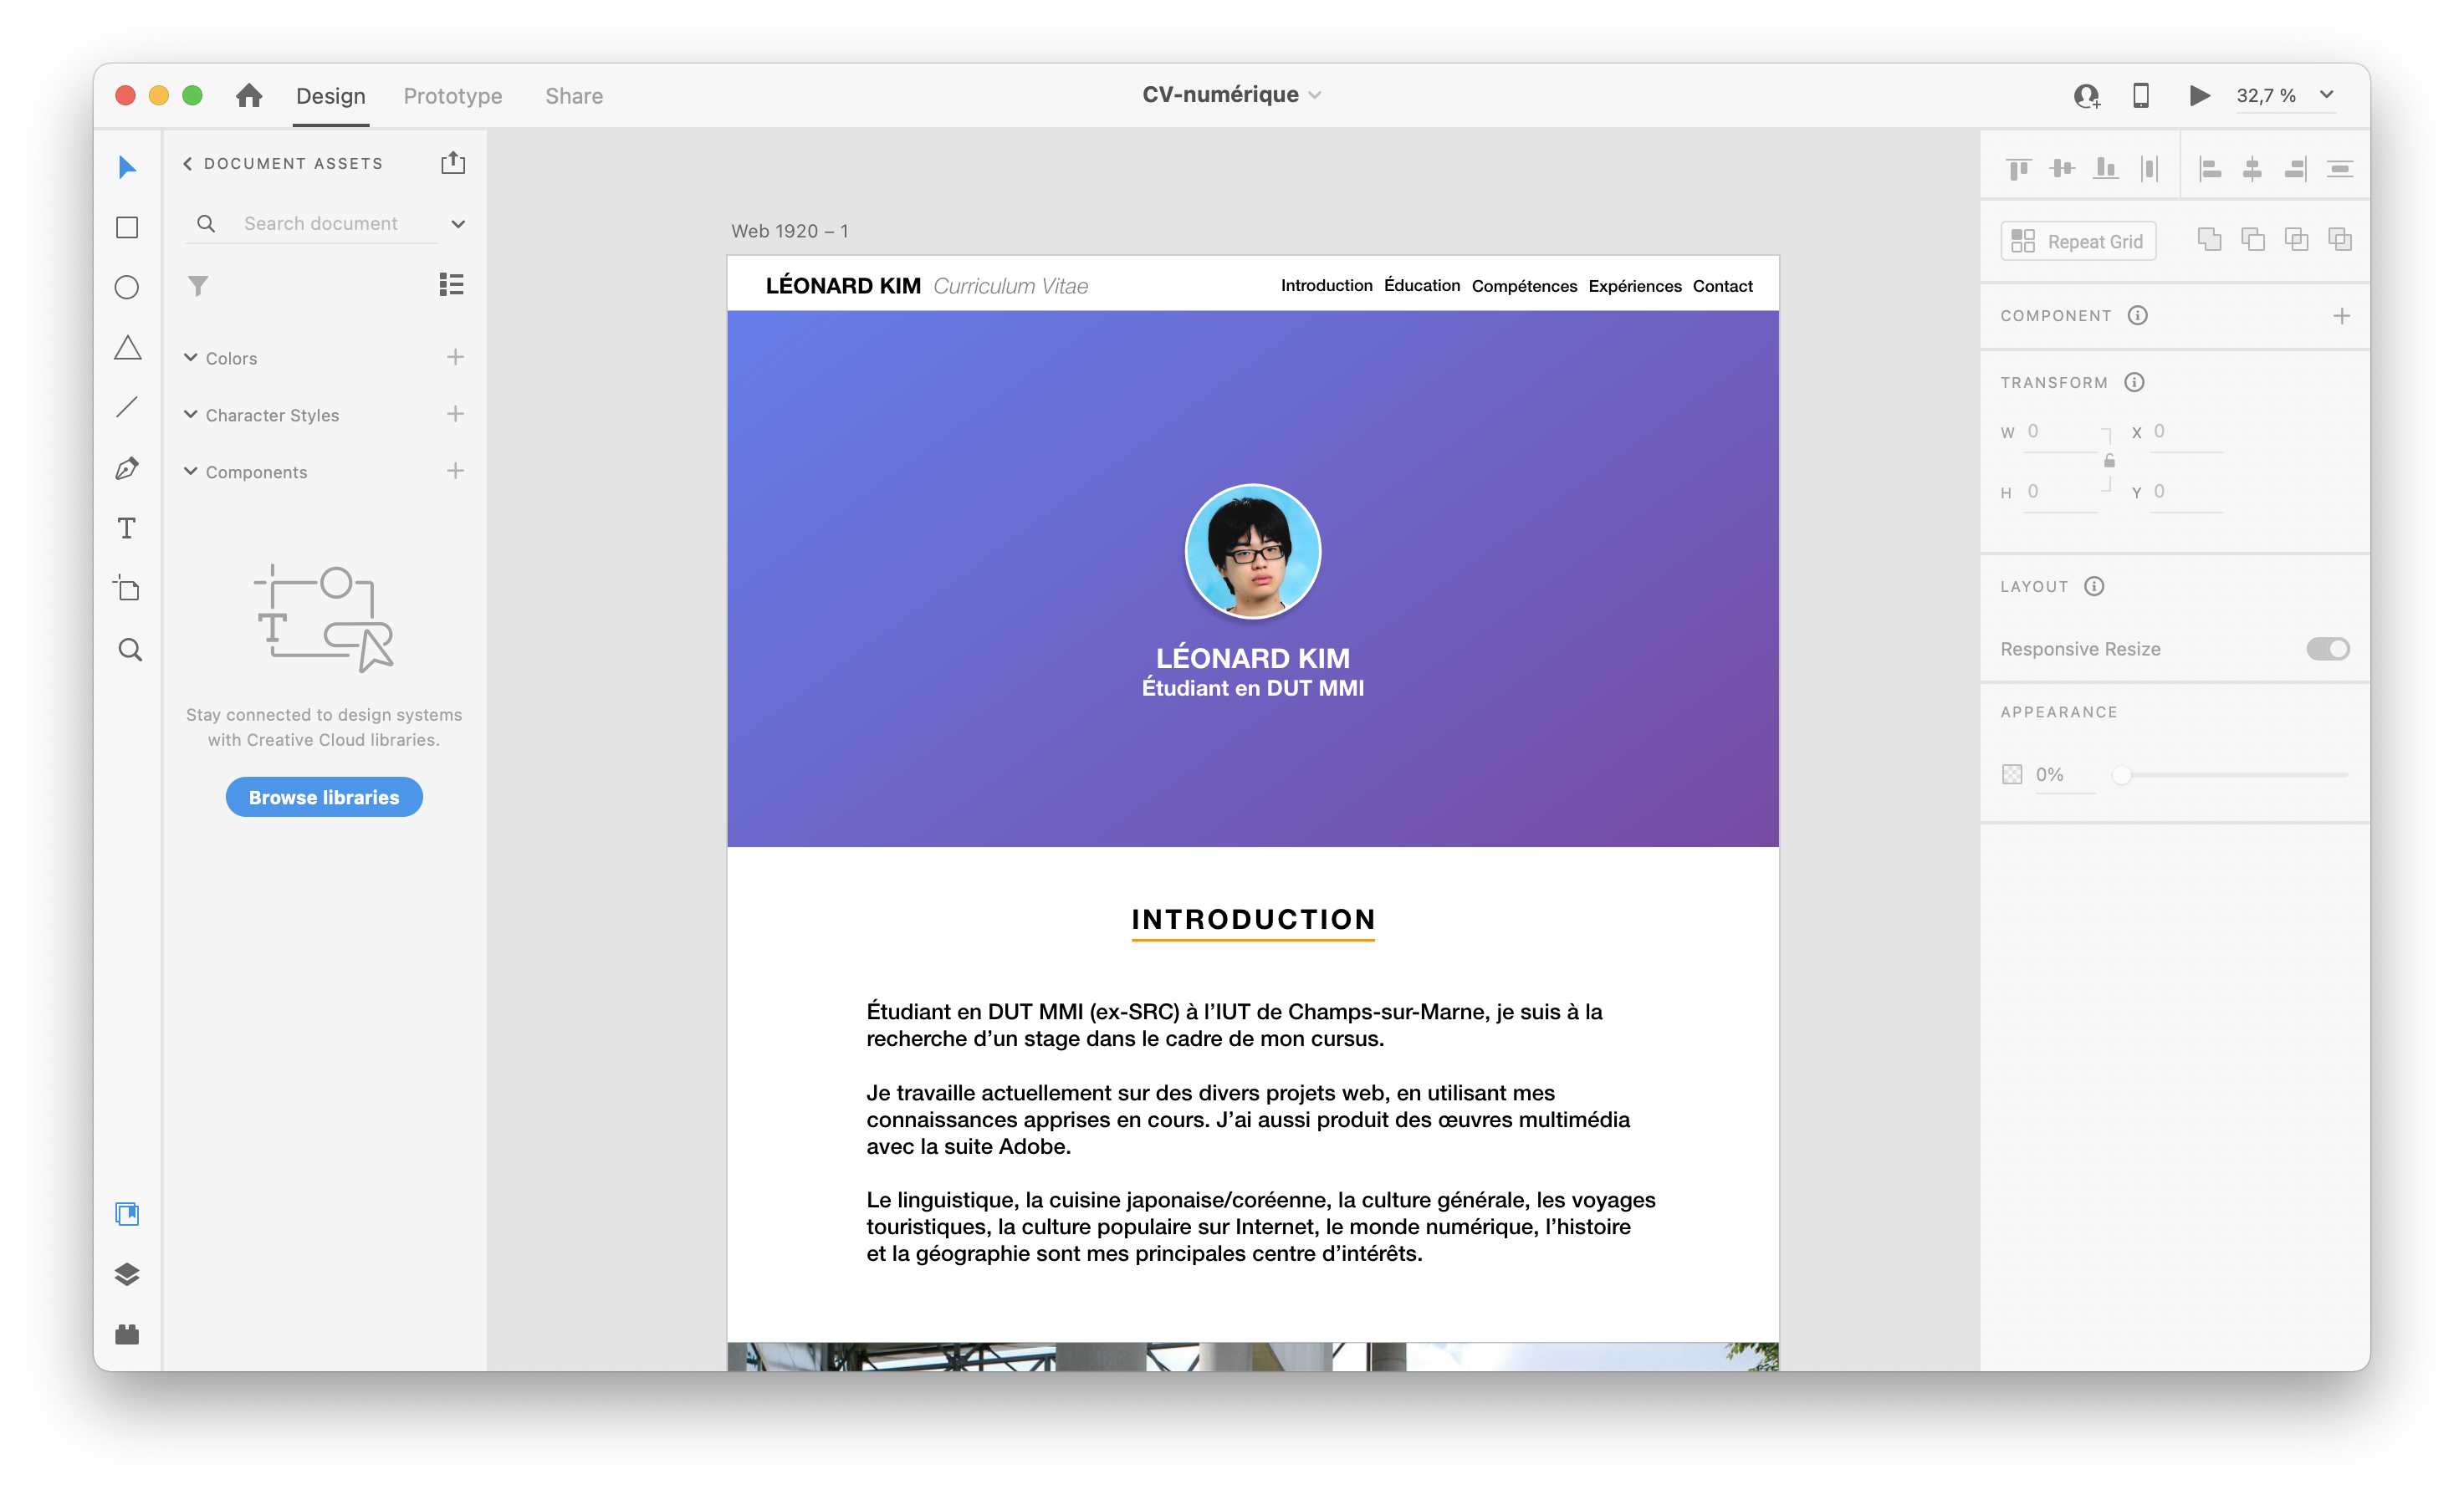Click the Browse libraries button
Screen dimensions: 2464x1495
pyautogui.click(x=324, y=797)
